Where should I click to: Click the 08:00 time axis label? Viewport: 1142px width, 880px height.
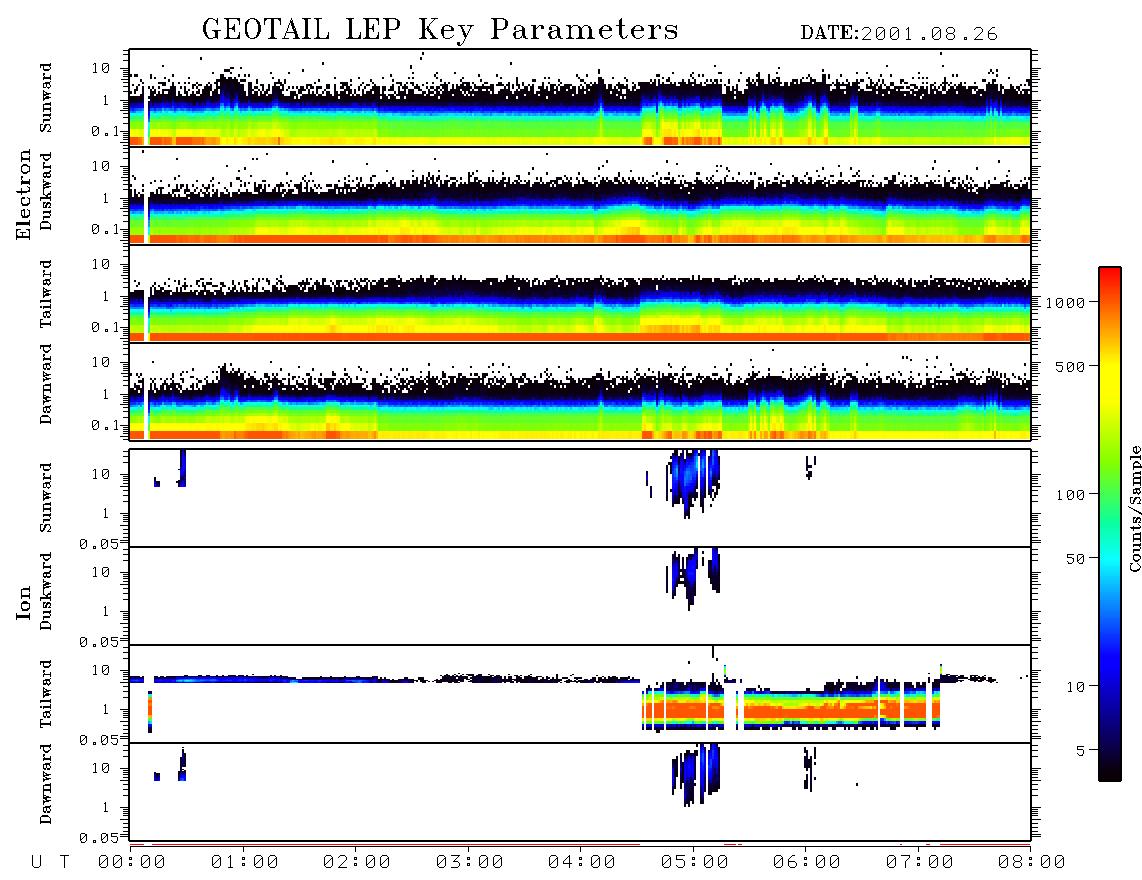tap(1032, 863)
